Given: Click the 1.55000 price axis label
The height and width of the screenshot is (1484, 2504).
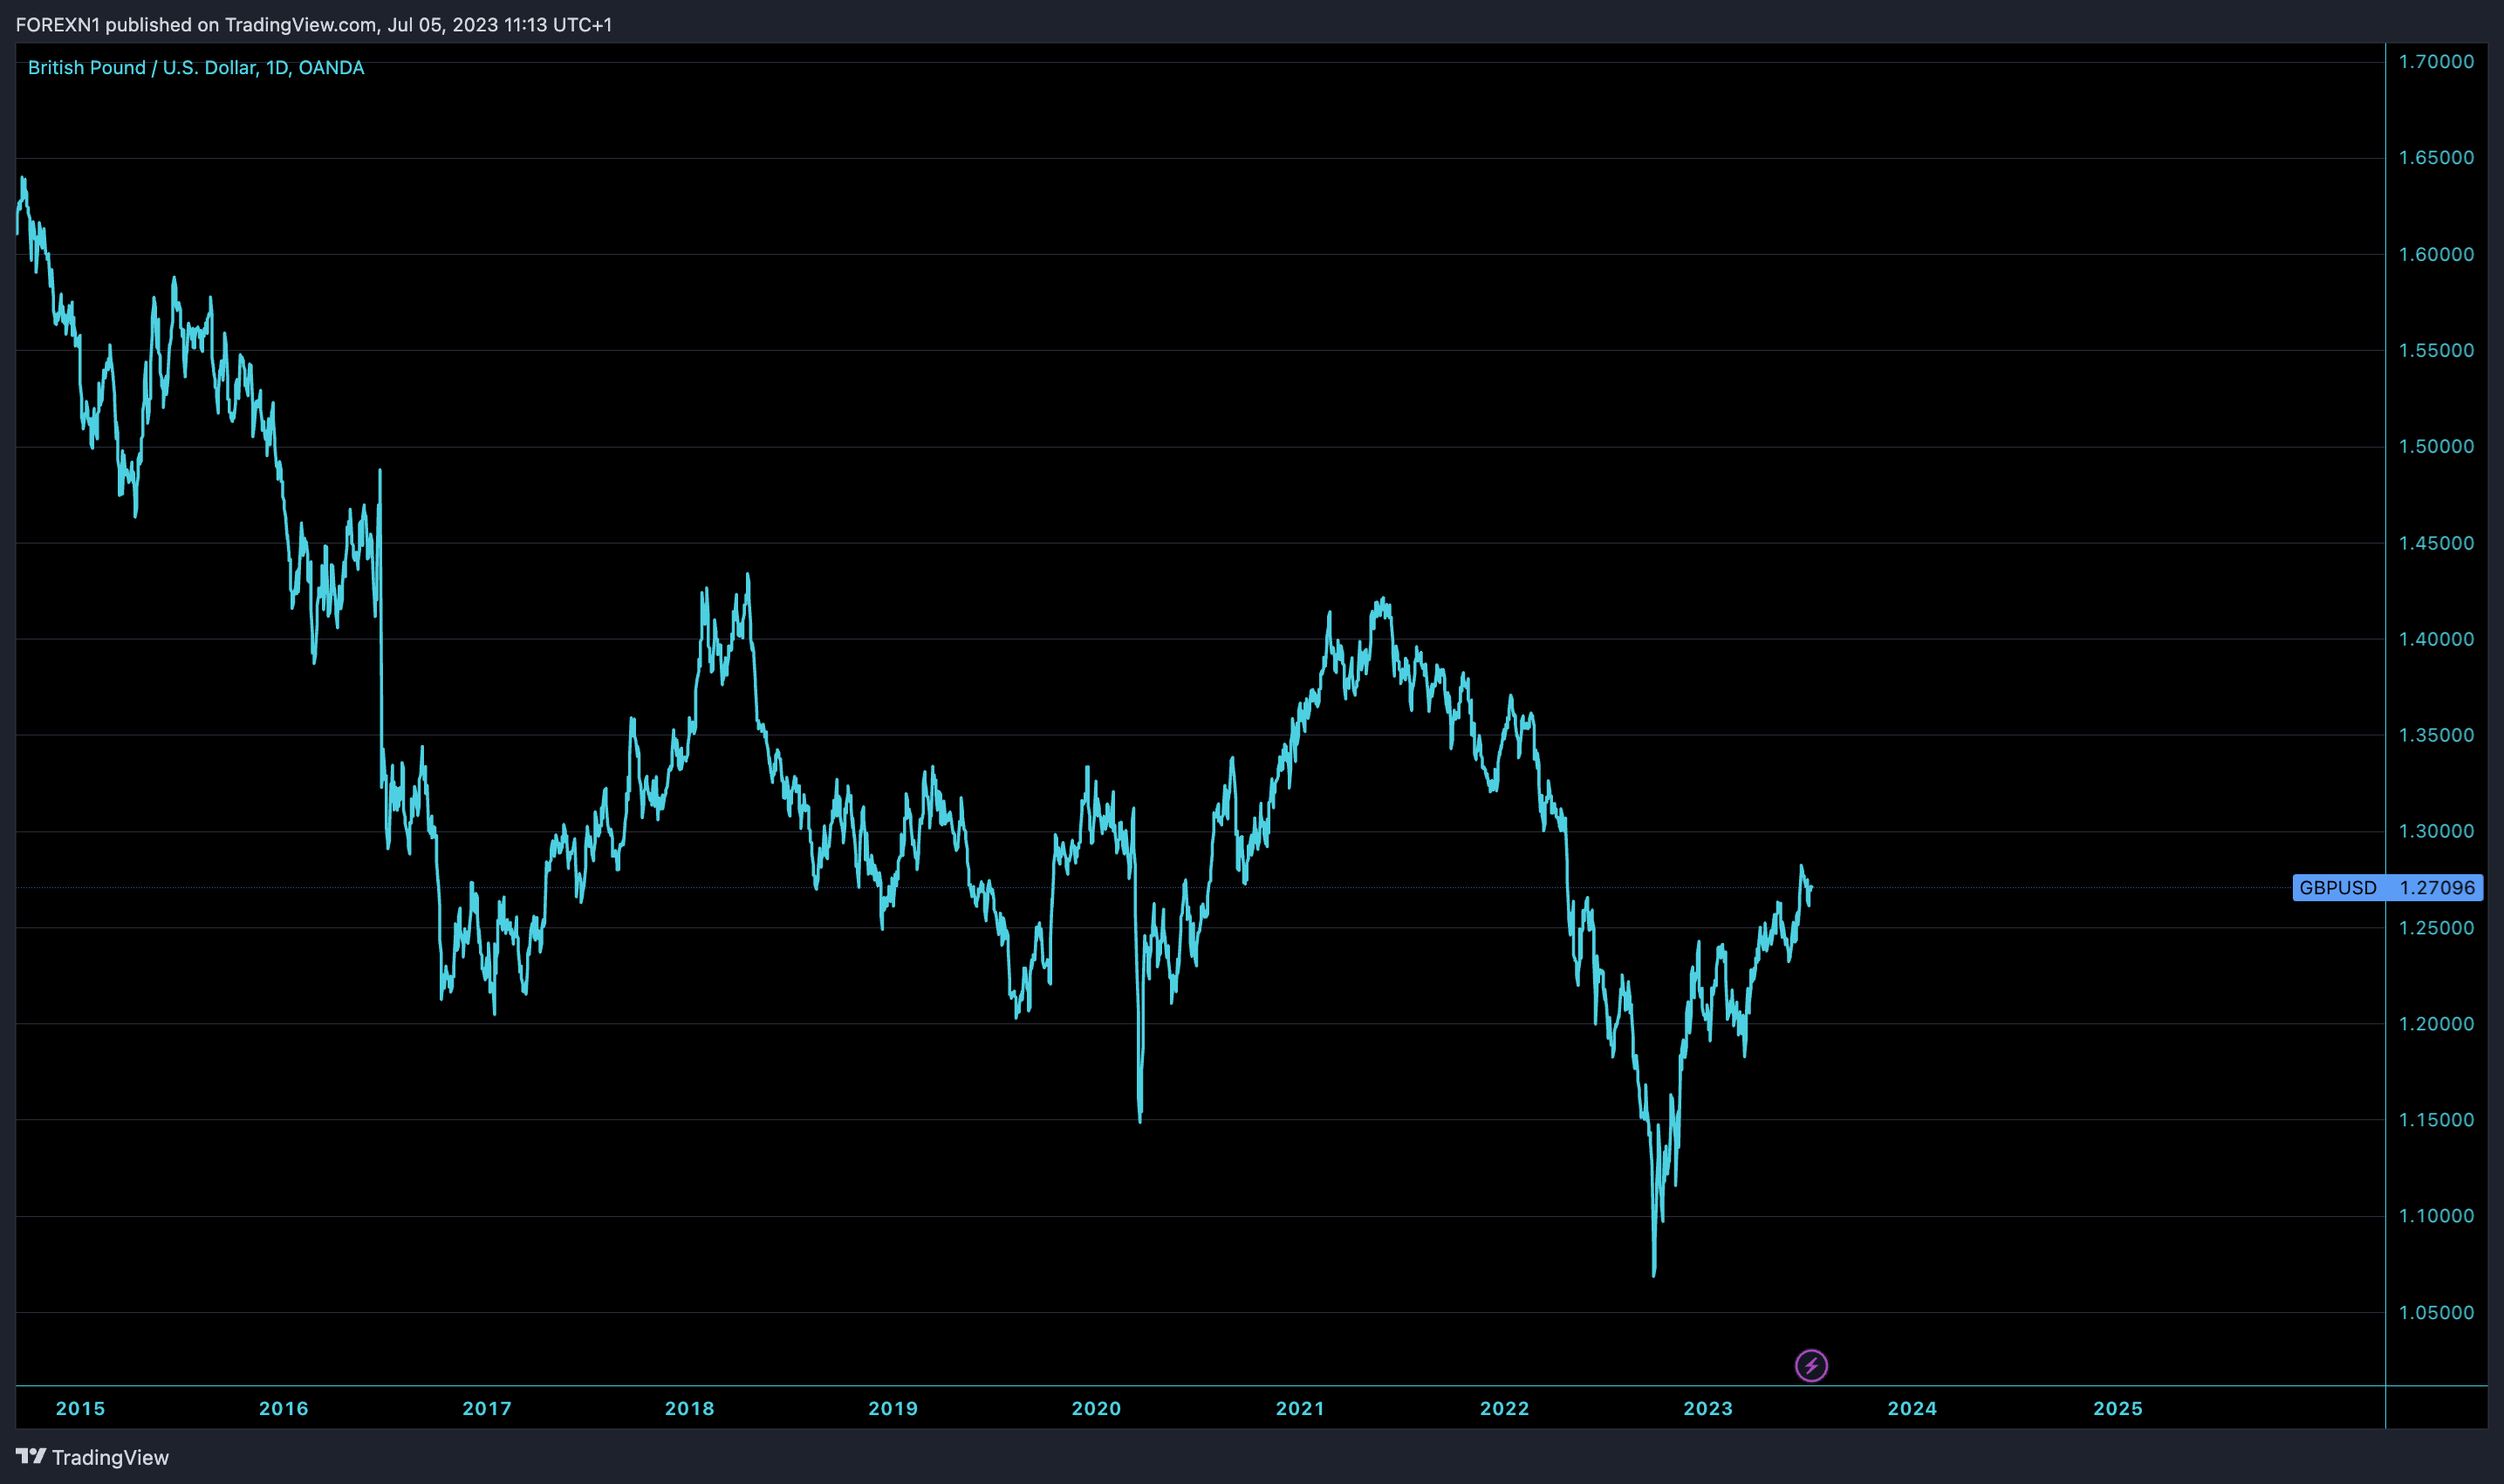Looking at the screenshot, I should click(2436, 350).
